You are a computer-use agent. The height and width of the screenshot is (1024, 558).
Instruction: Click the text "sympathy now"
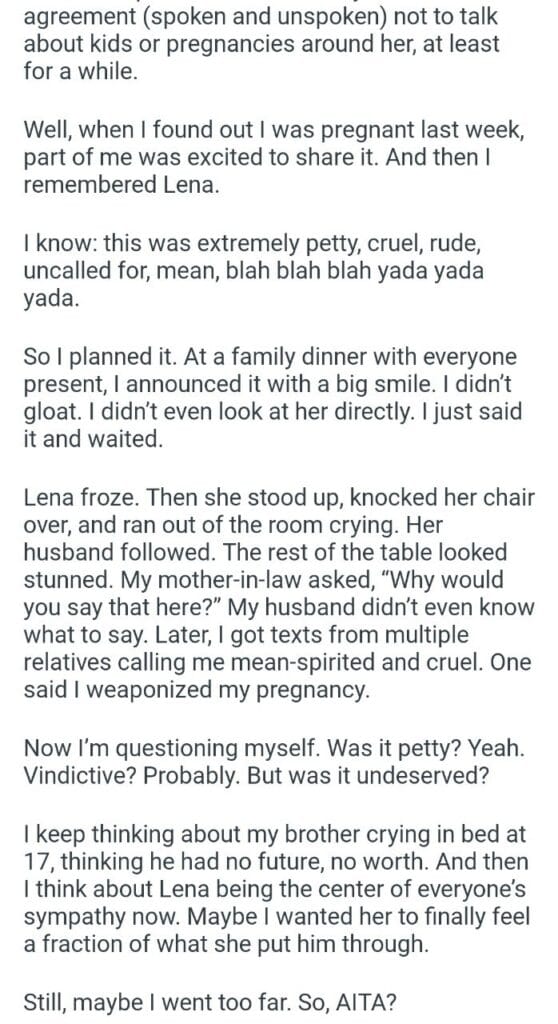[x=103, y=918]
